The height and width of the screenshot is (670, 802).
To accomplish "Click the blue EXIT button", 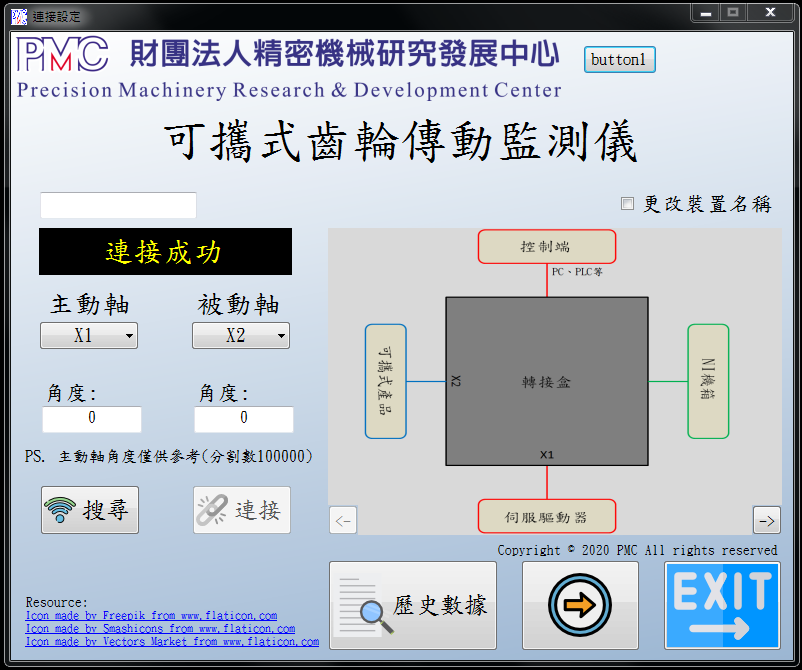I will pyautogui.click(x=722, y=606).
